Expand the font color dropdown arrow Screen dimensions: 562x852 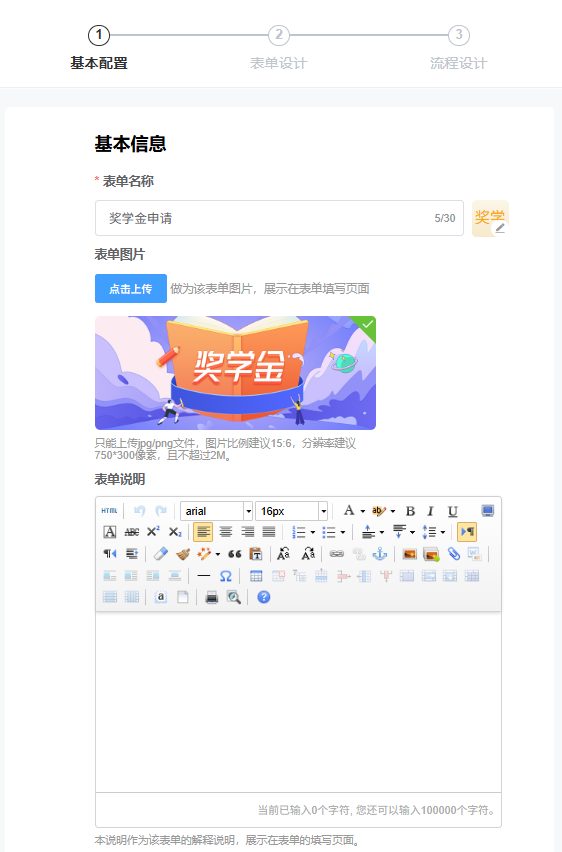363,511
